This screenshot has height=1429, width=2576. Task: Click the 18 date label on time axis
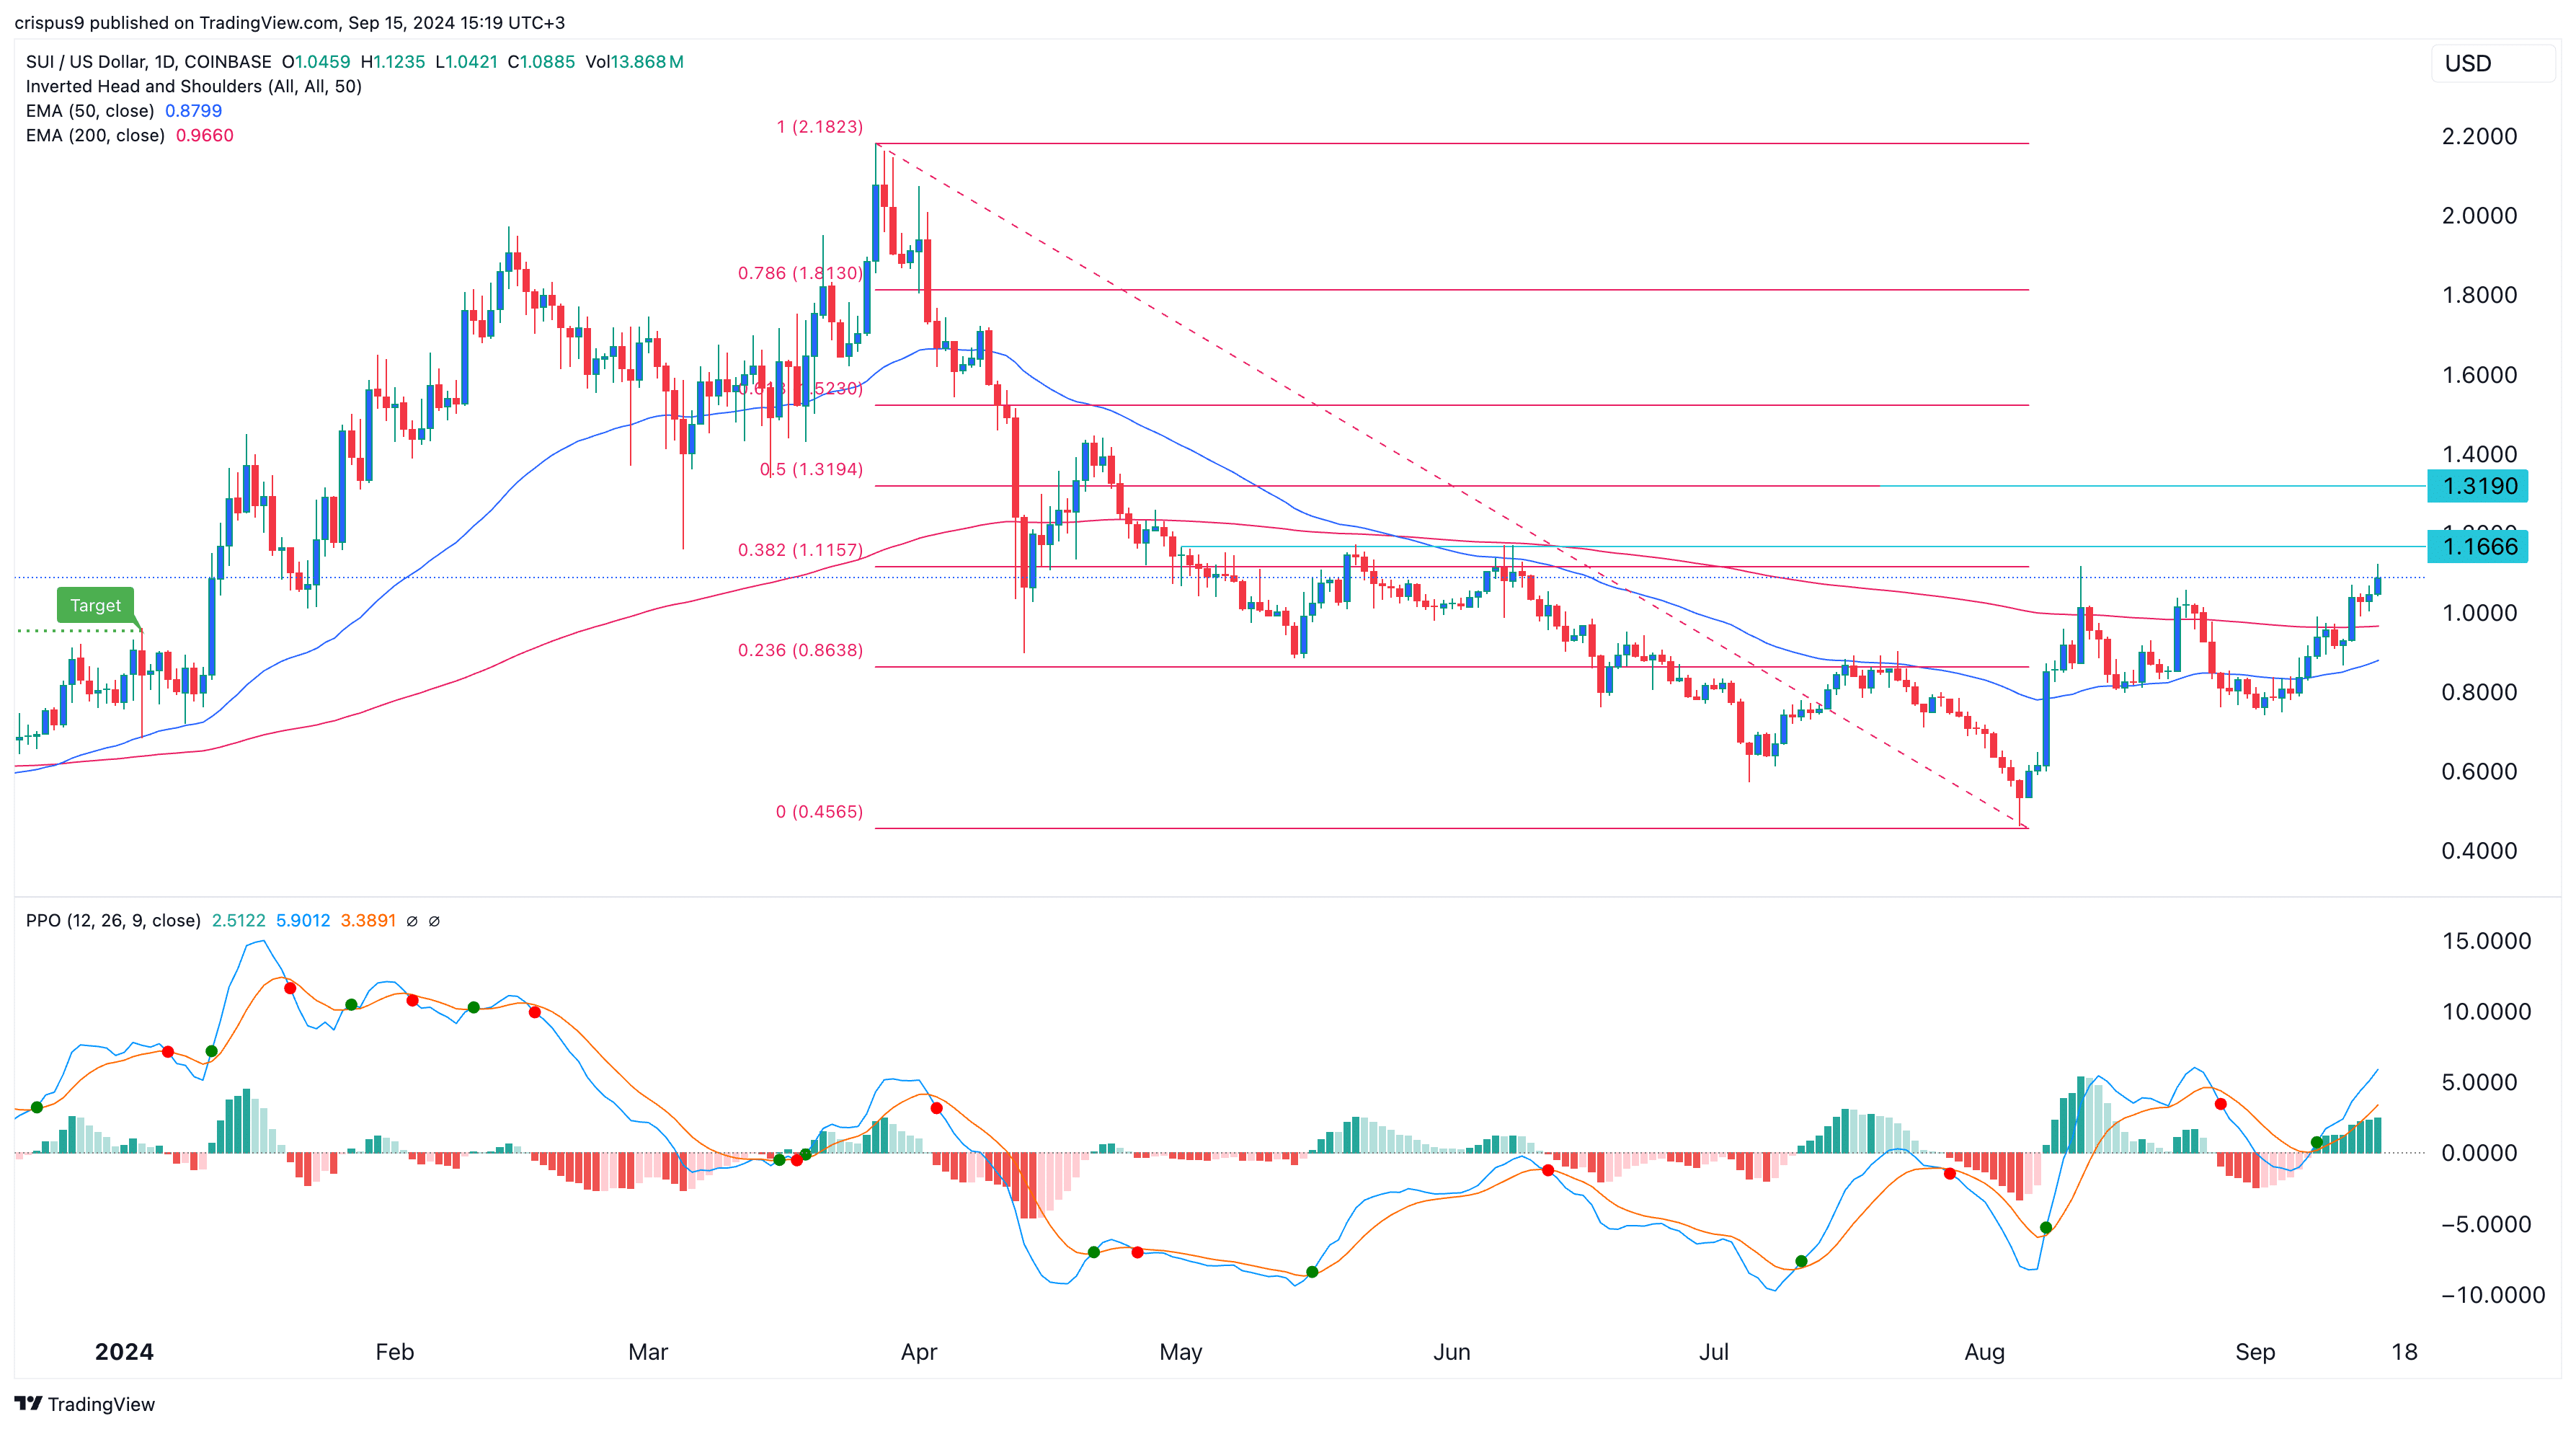[2404, 1353]
